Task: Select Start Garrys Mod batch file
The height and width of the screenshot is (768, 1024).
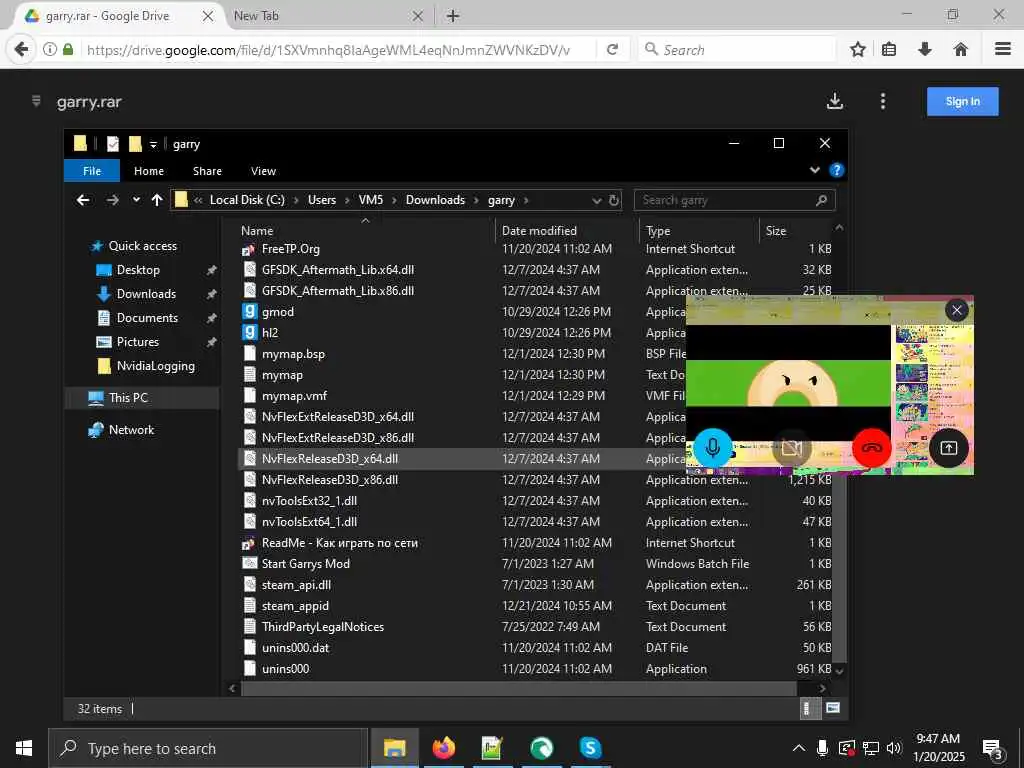Action: click(x=305, y=564)
